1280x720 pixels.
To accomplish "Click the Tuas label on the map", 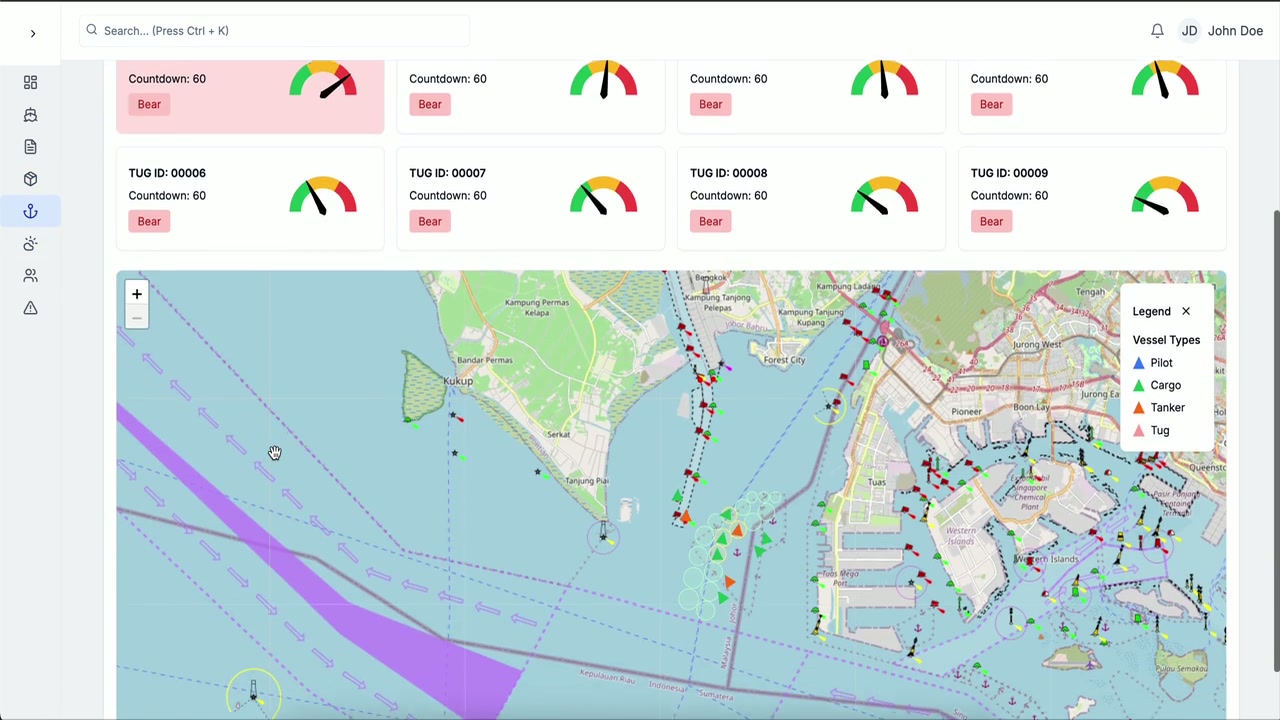I will click(877, 482).
